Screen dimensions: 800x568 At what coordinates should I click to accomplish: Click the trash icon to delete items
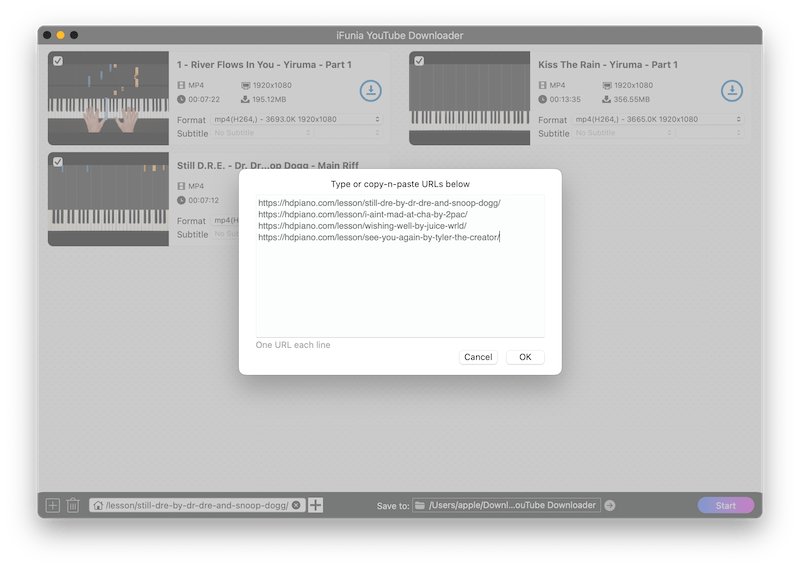click(x=73, y=505)
